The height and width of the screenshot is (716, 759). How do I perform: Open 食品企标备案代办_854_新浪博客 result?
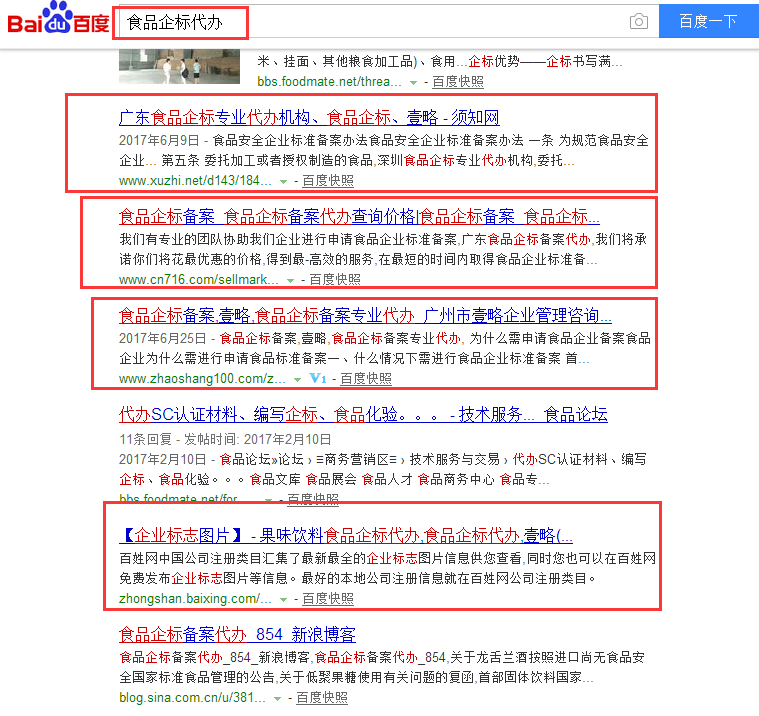pos(237,634)
